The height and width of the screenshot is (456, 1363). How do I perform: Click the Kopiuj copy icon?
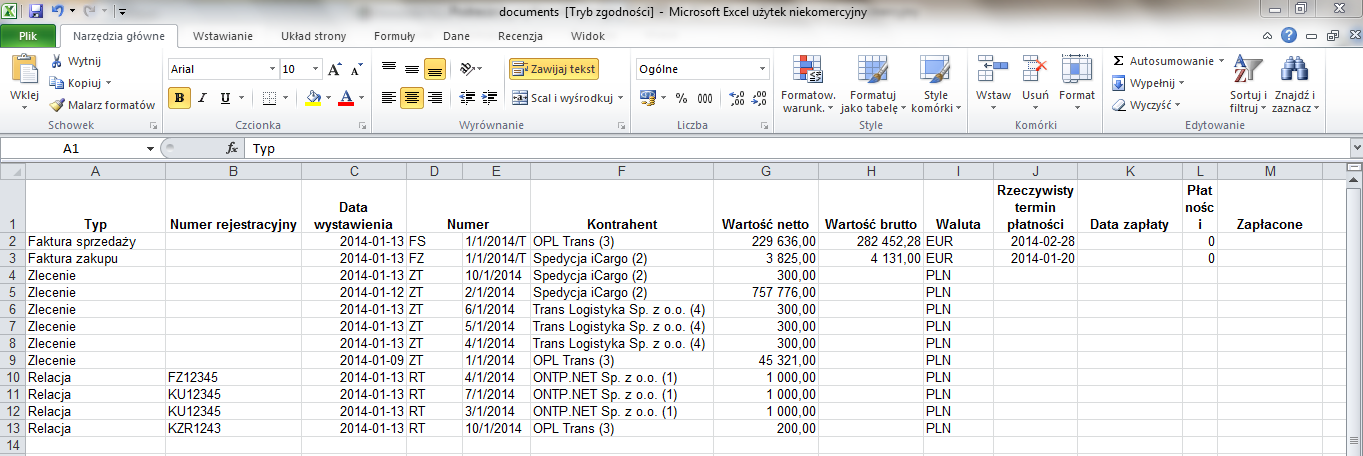[x=57, y=83]
